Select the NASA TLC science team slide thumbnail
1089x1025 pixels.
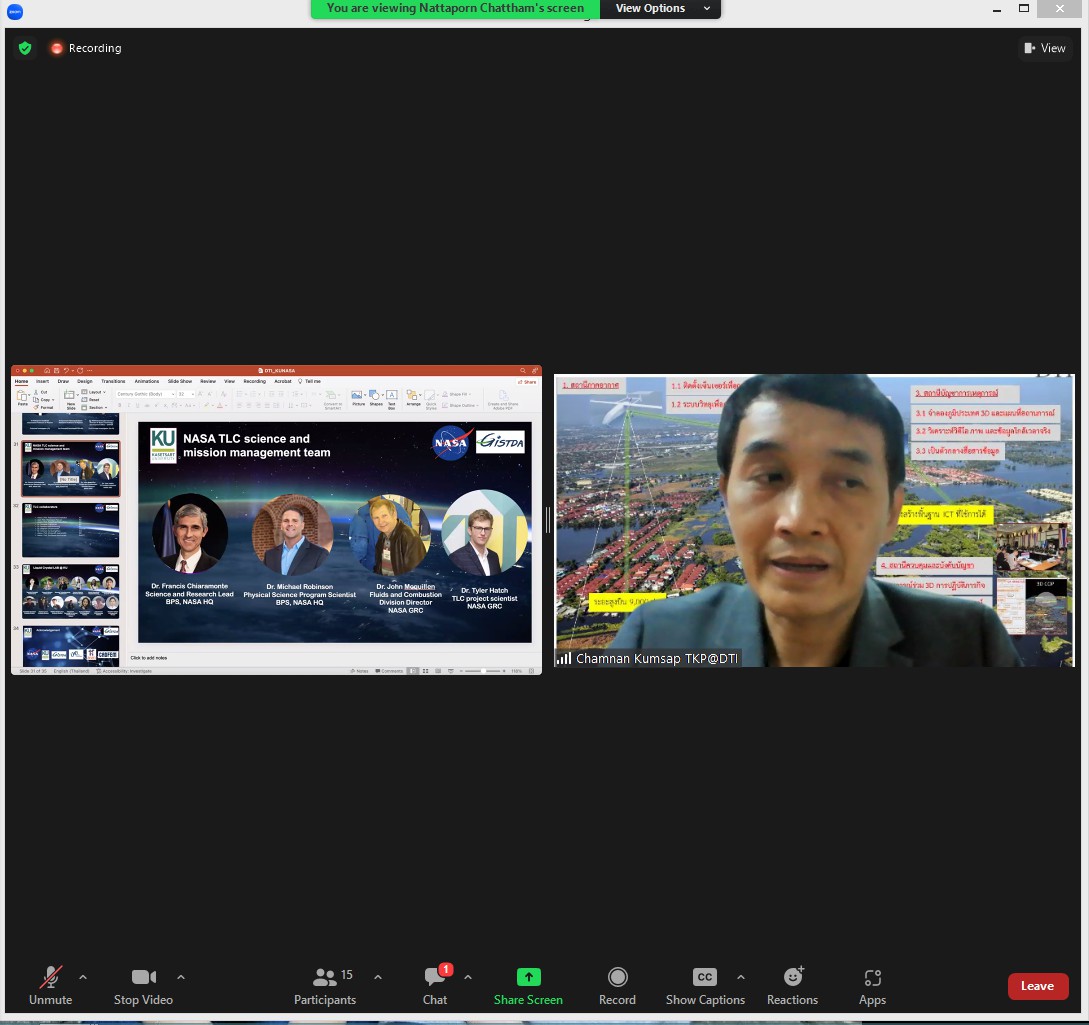(x=71, y=468)
